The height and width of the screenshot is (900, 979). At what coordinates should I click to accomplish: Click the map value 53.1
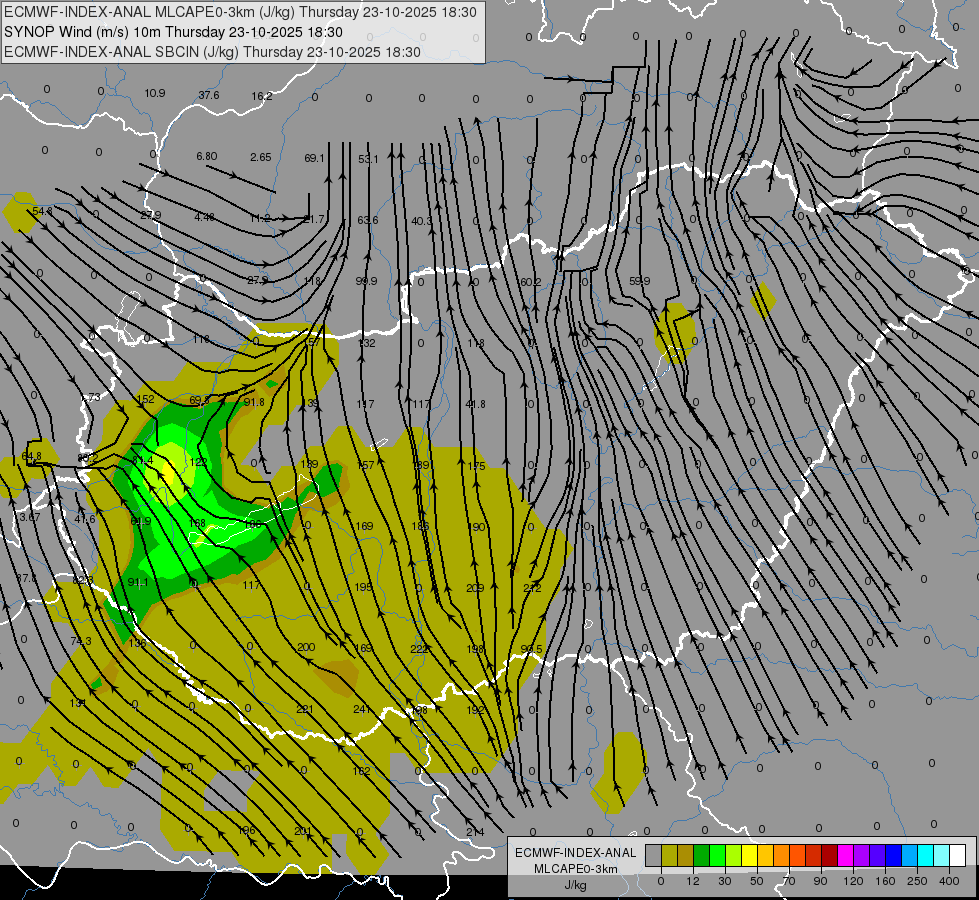click(368, 159)
